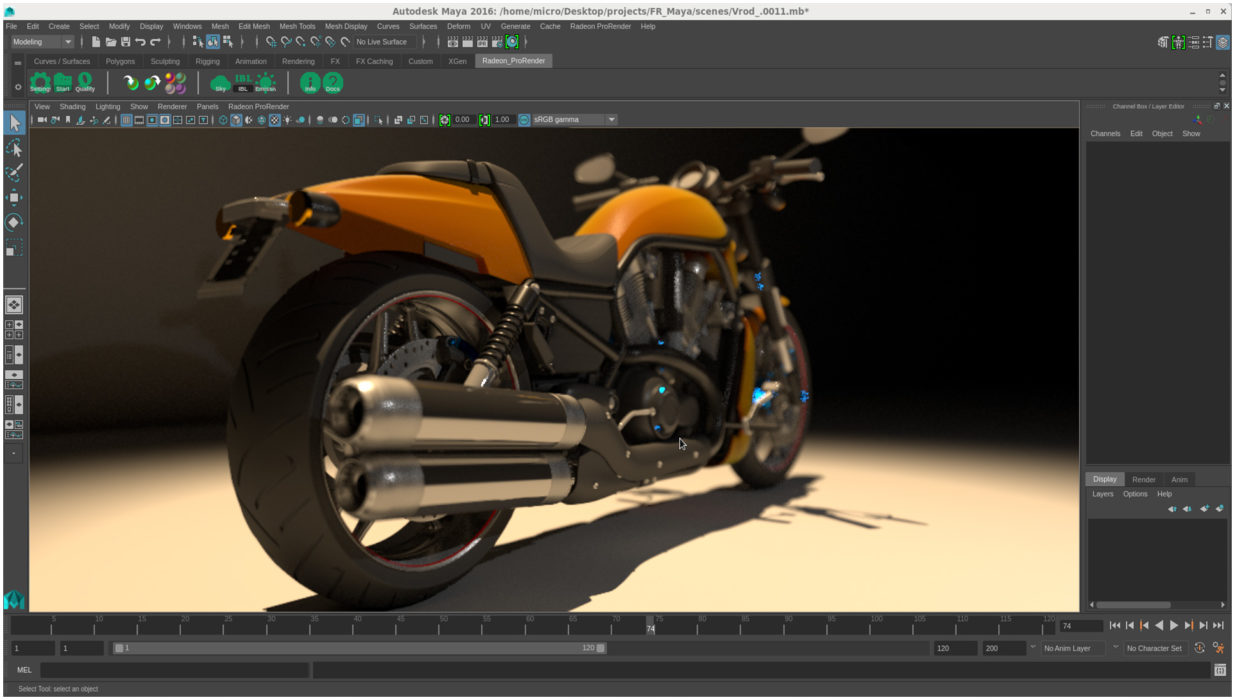Screen dimensions: 1235x700
Task: Click the Sky environment shelf icon
Action: click(221, 83)
